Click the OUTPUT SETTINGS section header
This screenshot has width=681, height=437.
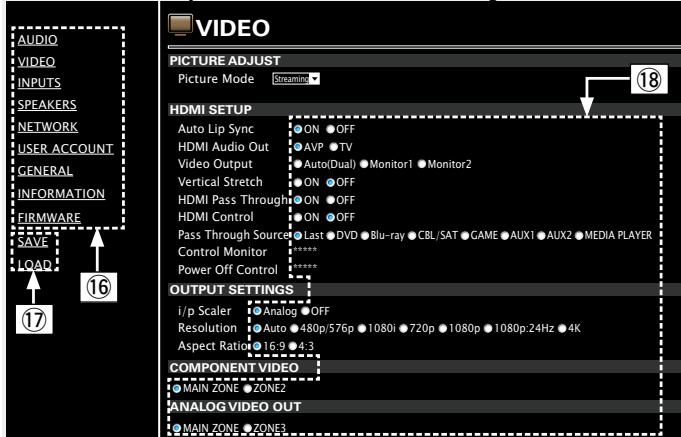click(231, 290)
